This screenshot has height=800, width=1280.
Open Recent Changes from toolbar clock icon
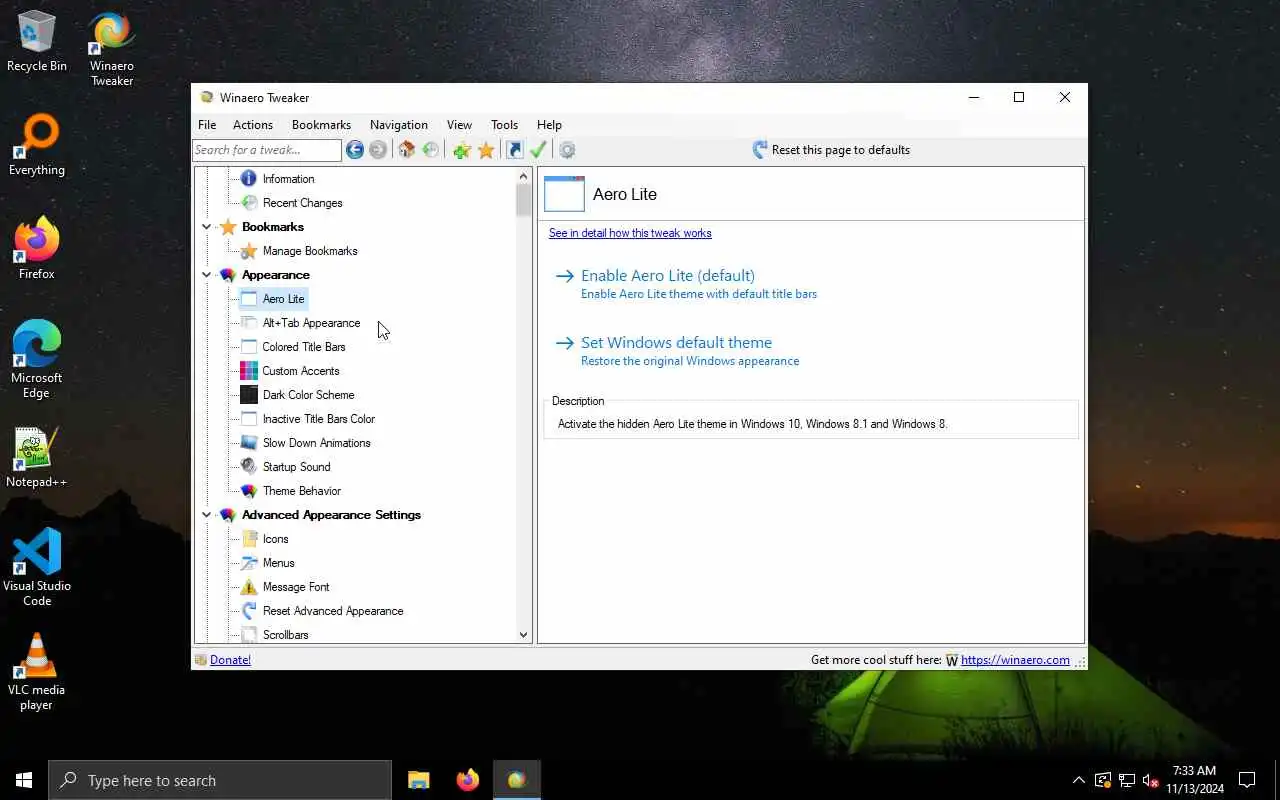[431, 150]
